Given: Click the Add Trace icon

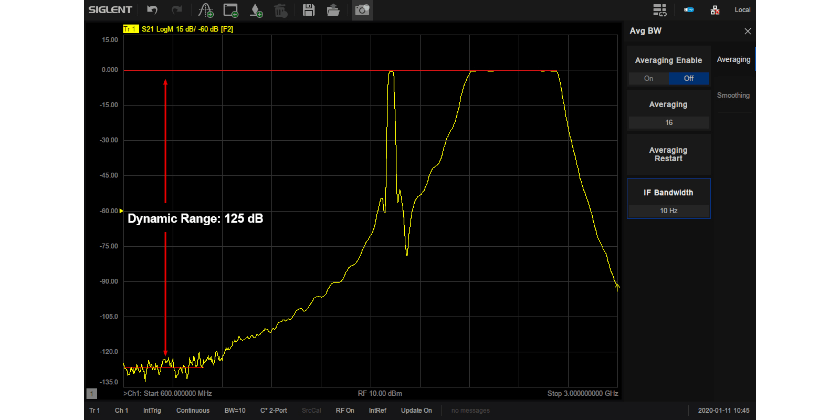Looking at the screenshot, I should [x=205, y=10].
